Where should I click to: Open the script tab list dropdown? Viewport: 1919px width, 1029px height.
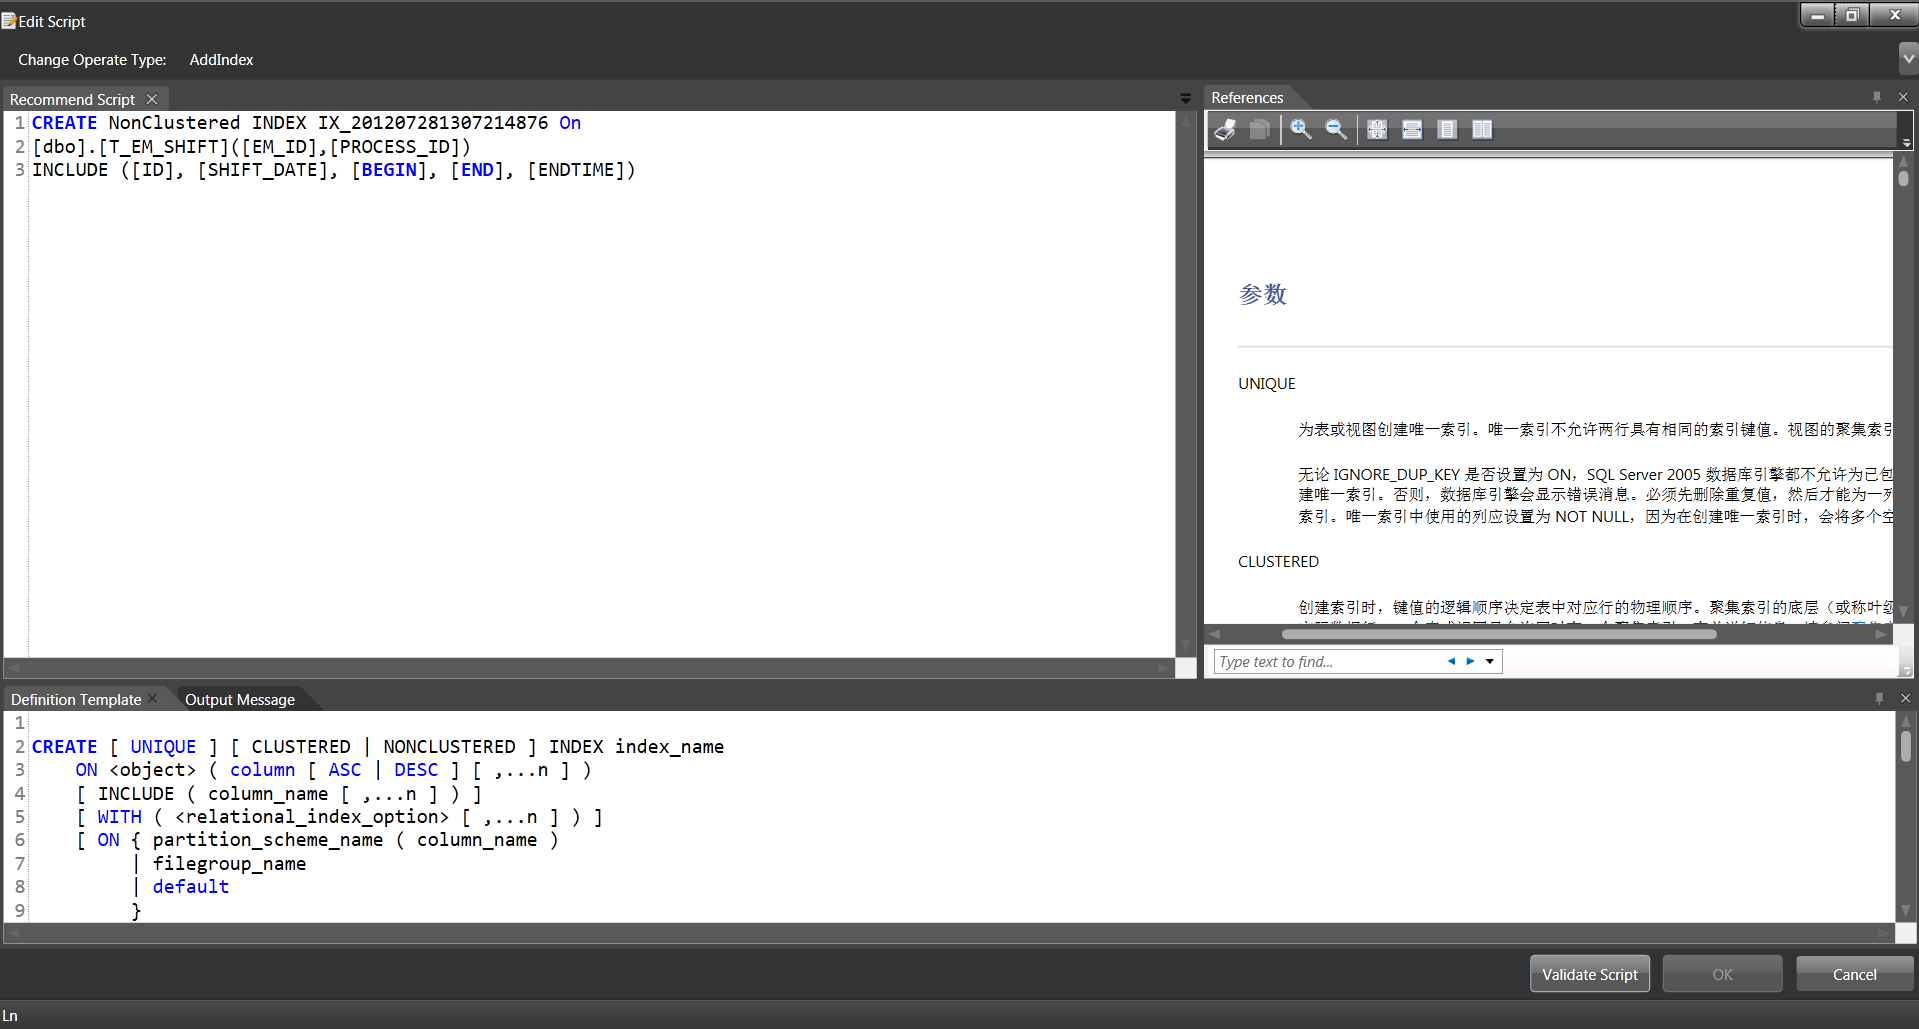[x=1186, y=98]
